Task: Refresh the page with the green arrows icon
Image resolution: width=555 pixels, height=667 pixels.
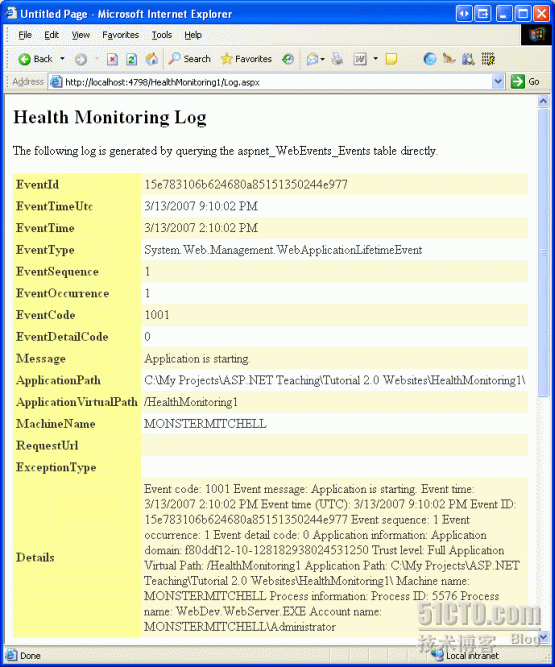Action: (132, 59)
